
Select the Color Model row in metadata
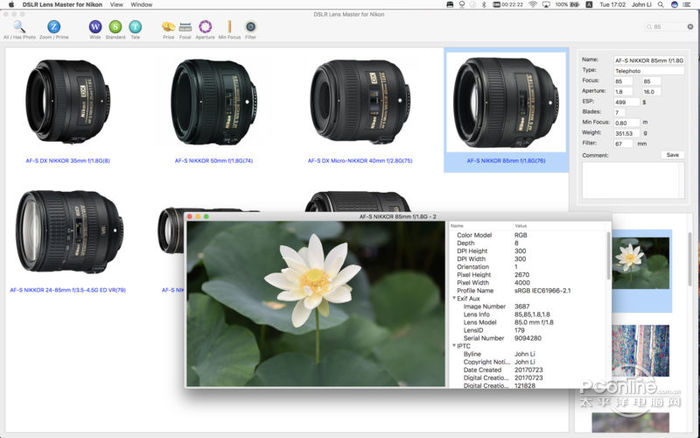[529, 235]
